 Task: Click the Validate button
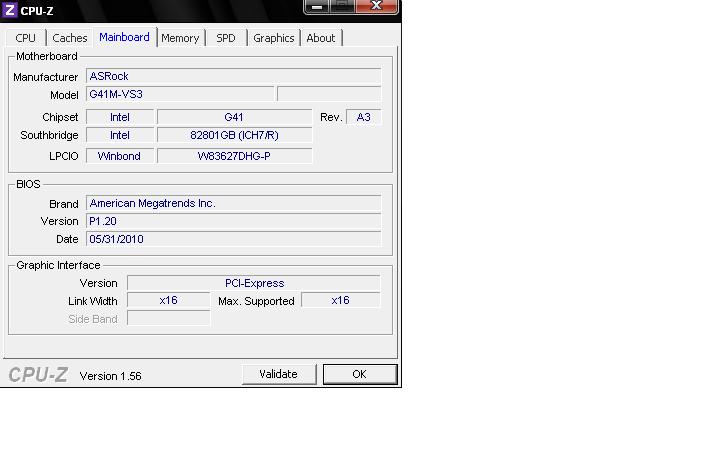(x=279, y=374)
